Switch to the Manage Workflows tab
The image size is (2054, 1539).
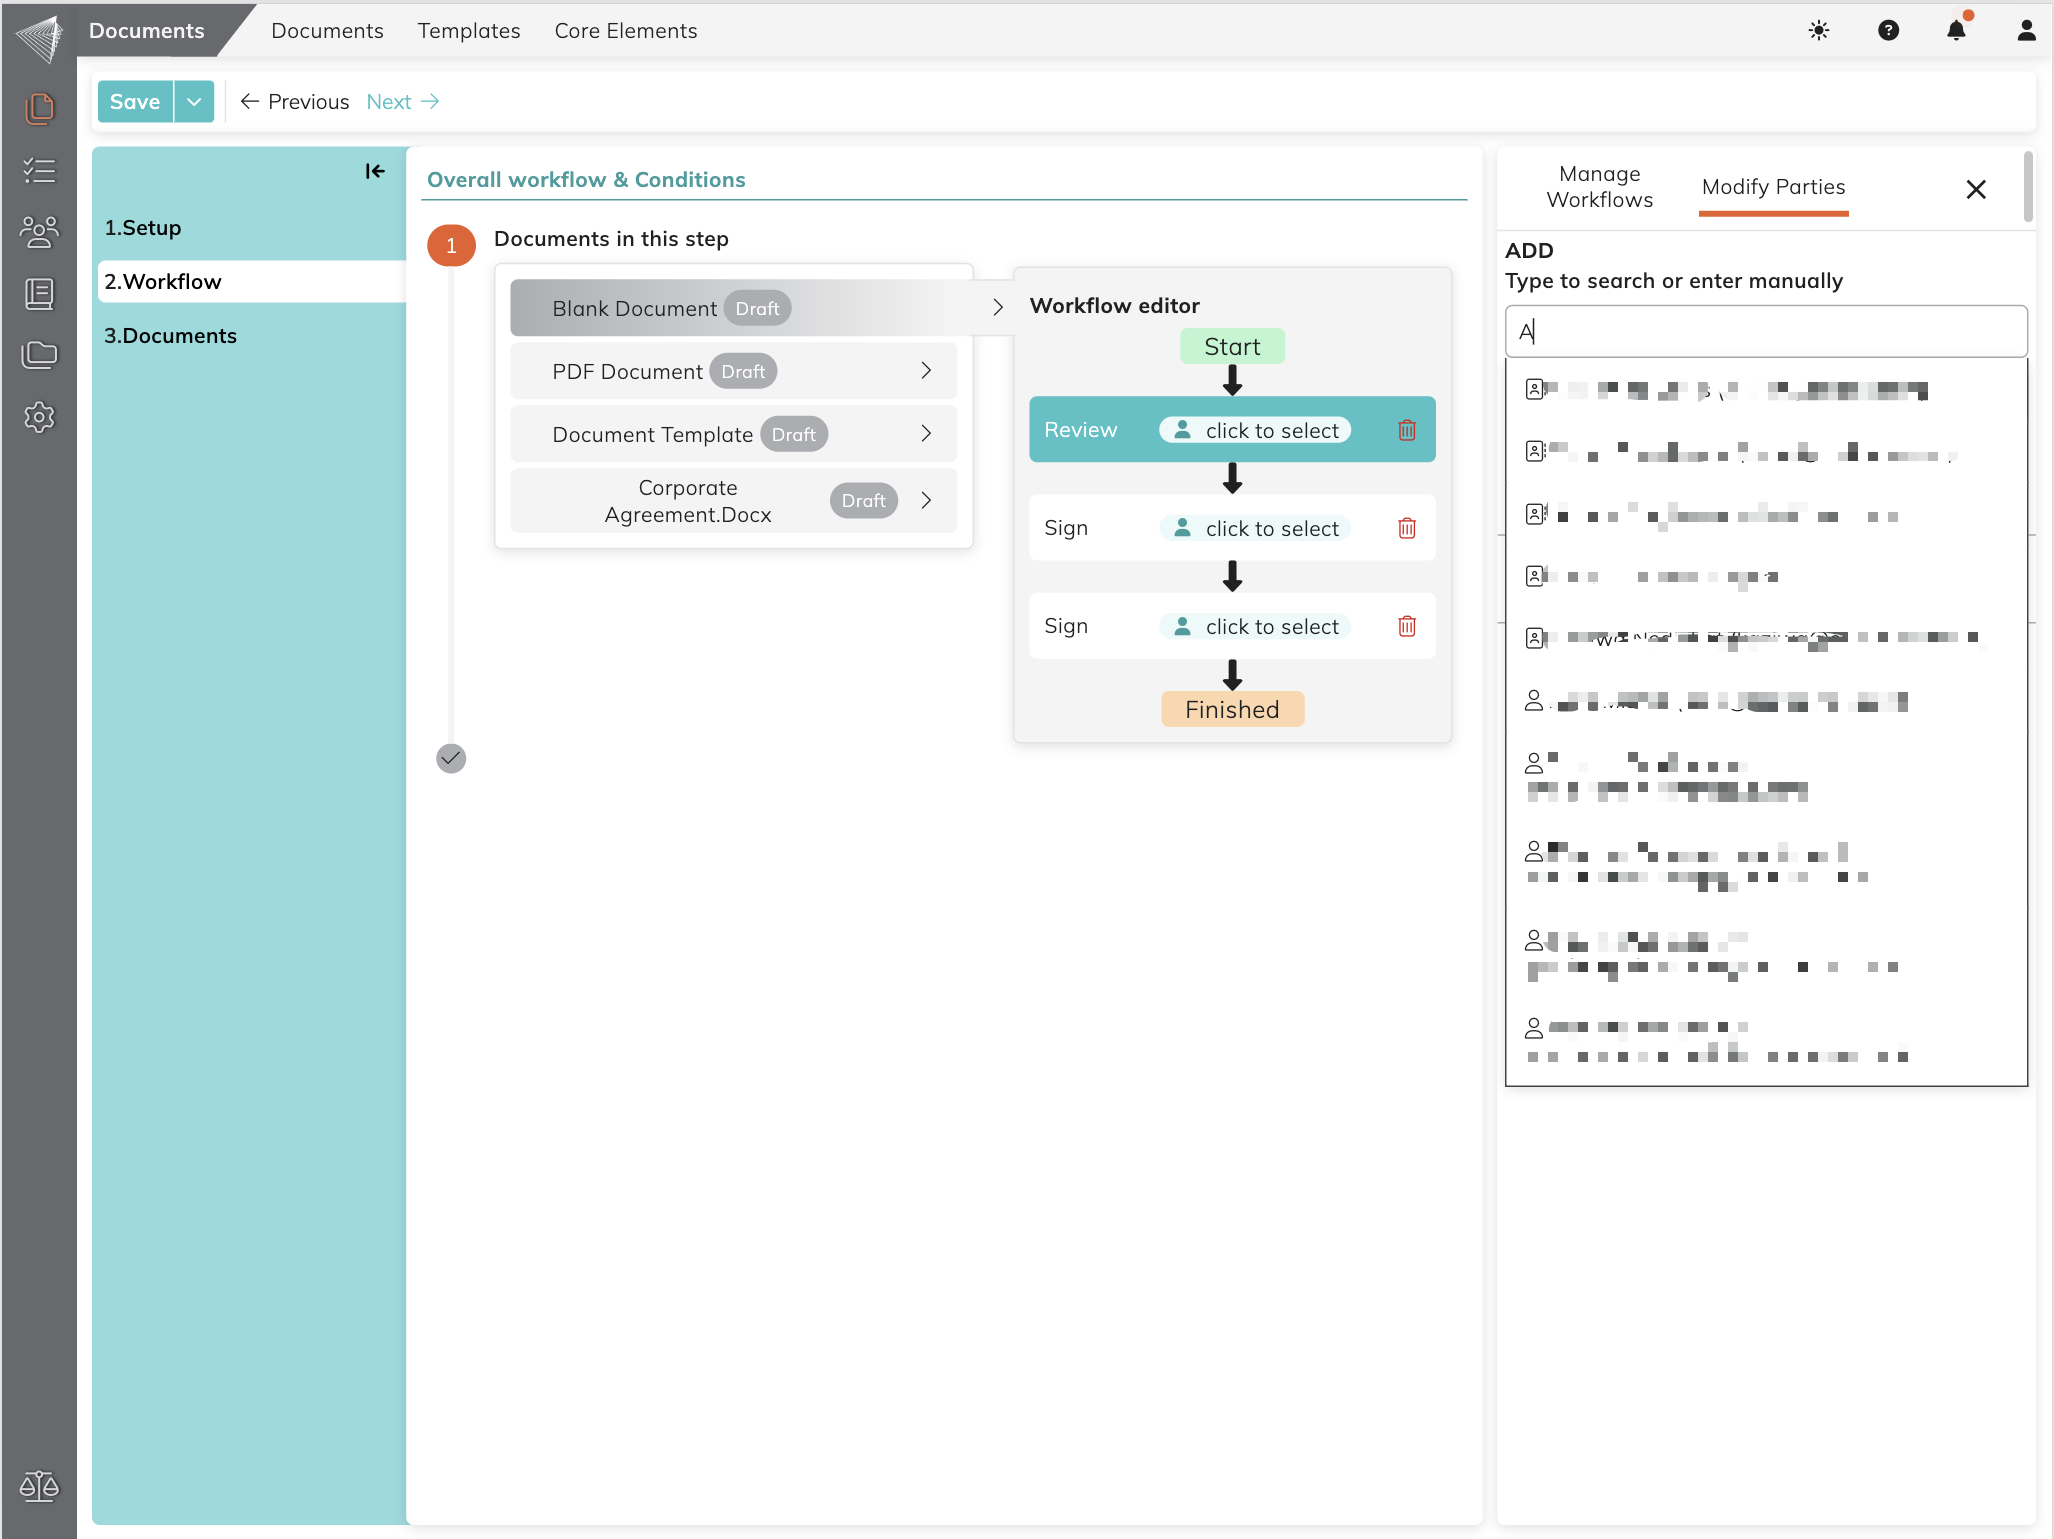[1599, 187]
